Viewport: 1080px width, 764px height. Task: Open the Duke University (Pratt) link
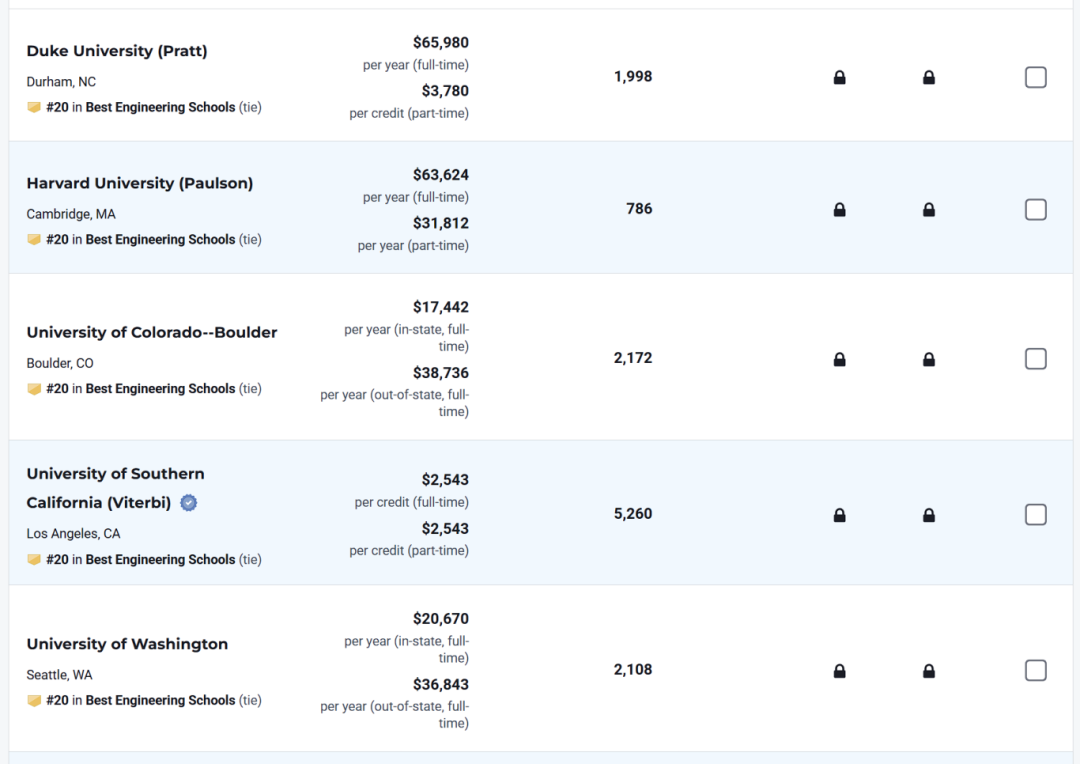(117, 51)
